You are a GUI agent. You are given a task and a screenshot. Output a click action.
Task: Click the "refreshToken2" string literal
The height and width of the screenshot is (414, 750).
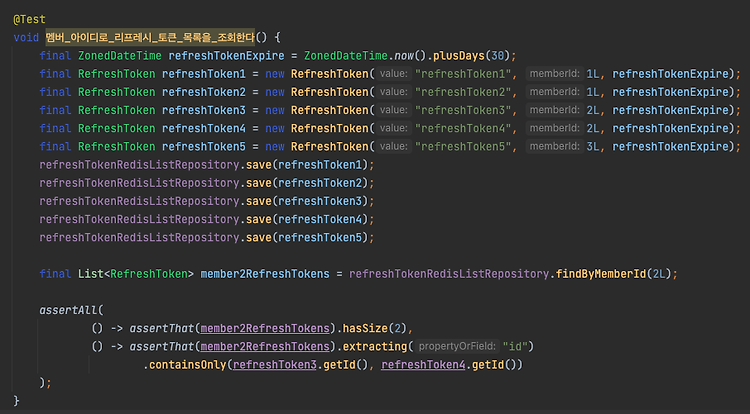point(463,92)
